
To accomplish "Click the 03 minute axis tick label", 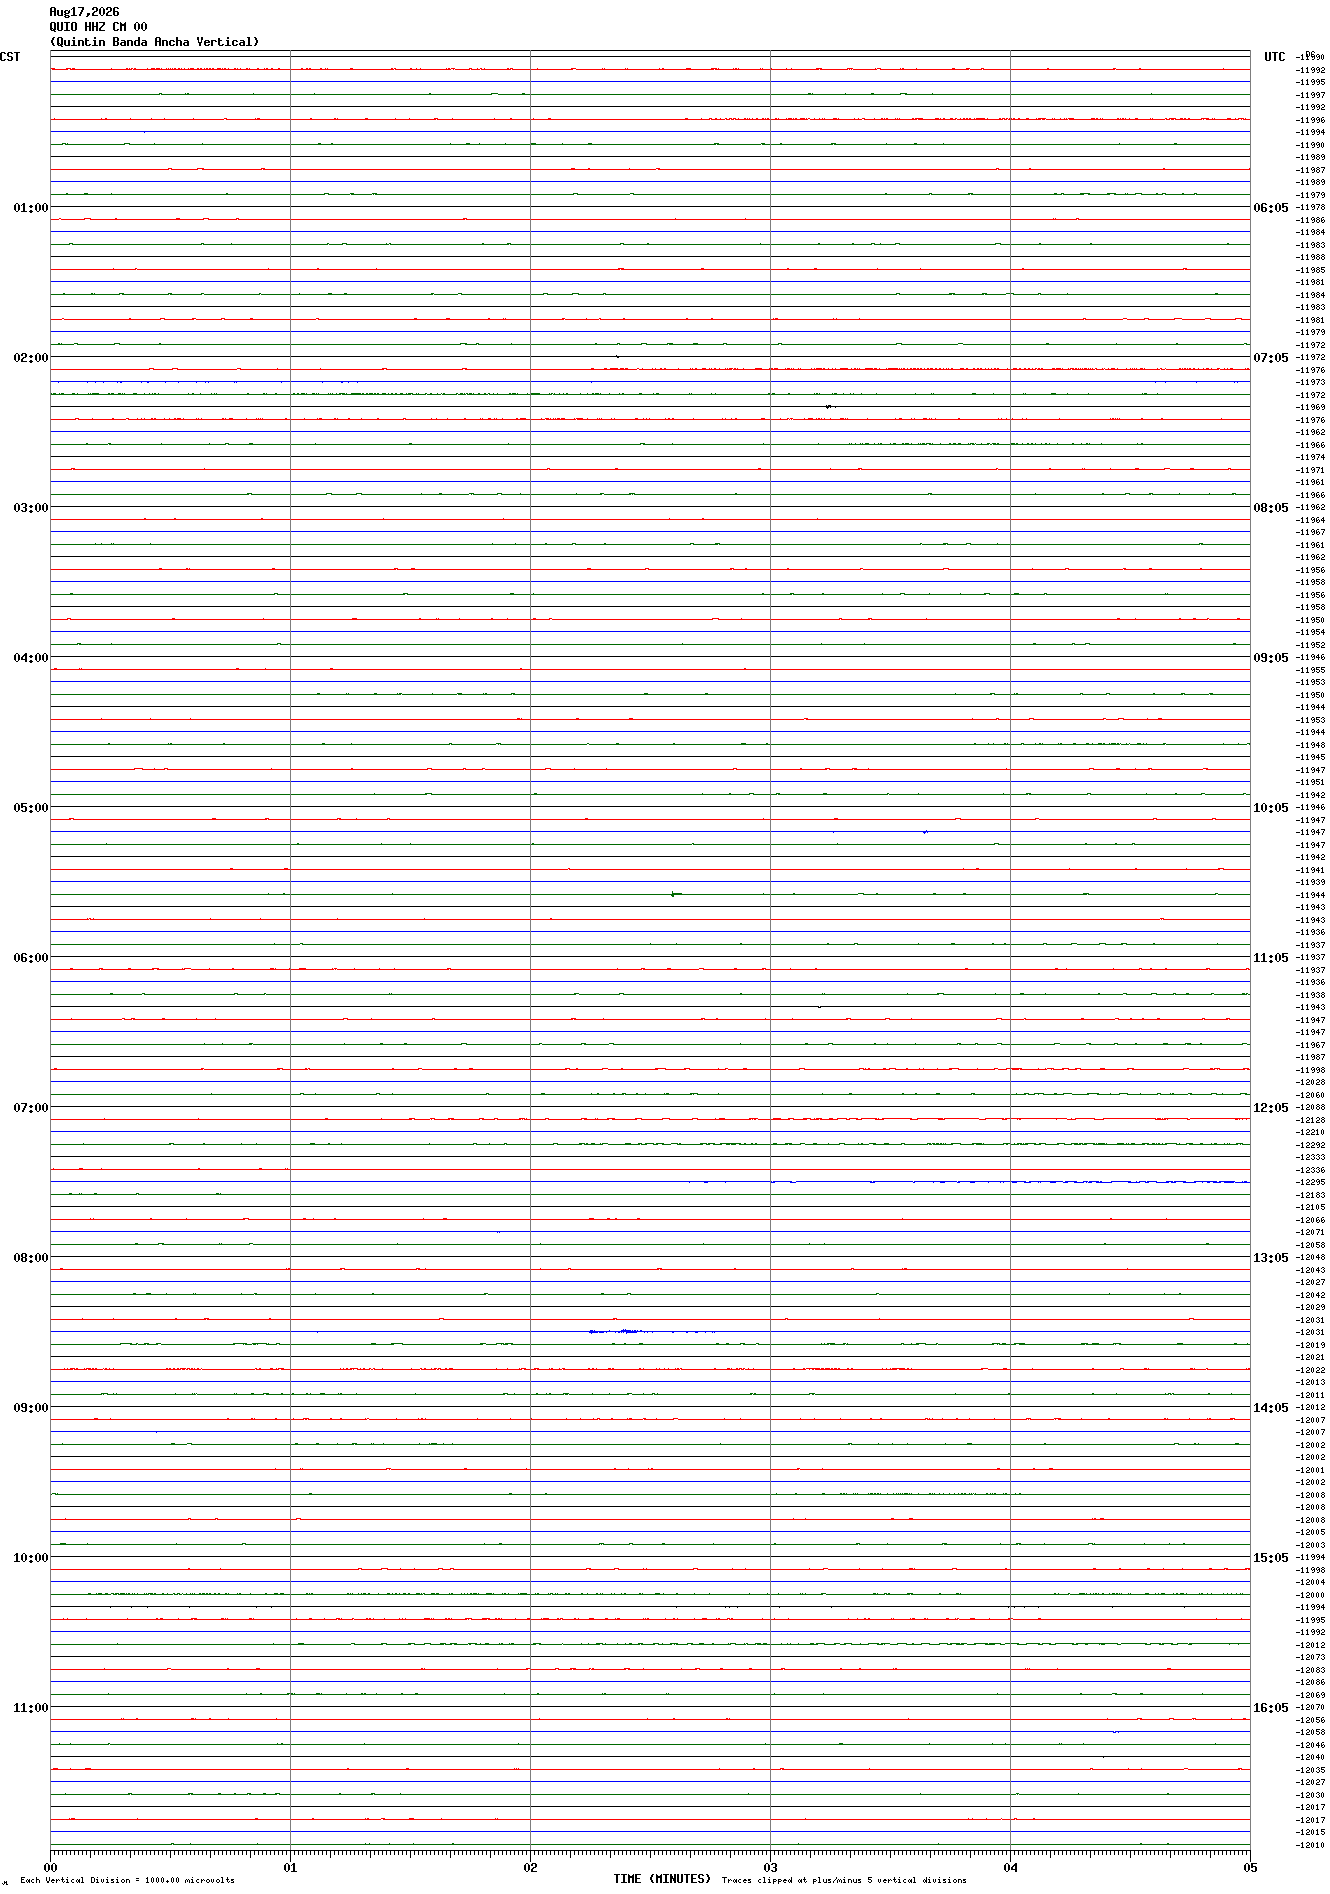I will [770, 1867].
